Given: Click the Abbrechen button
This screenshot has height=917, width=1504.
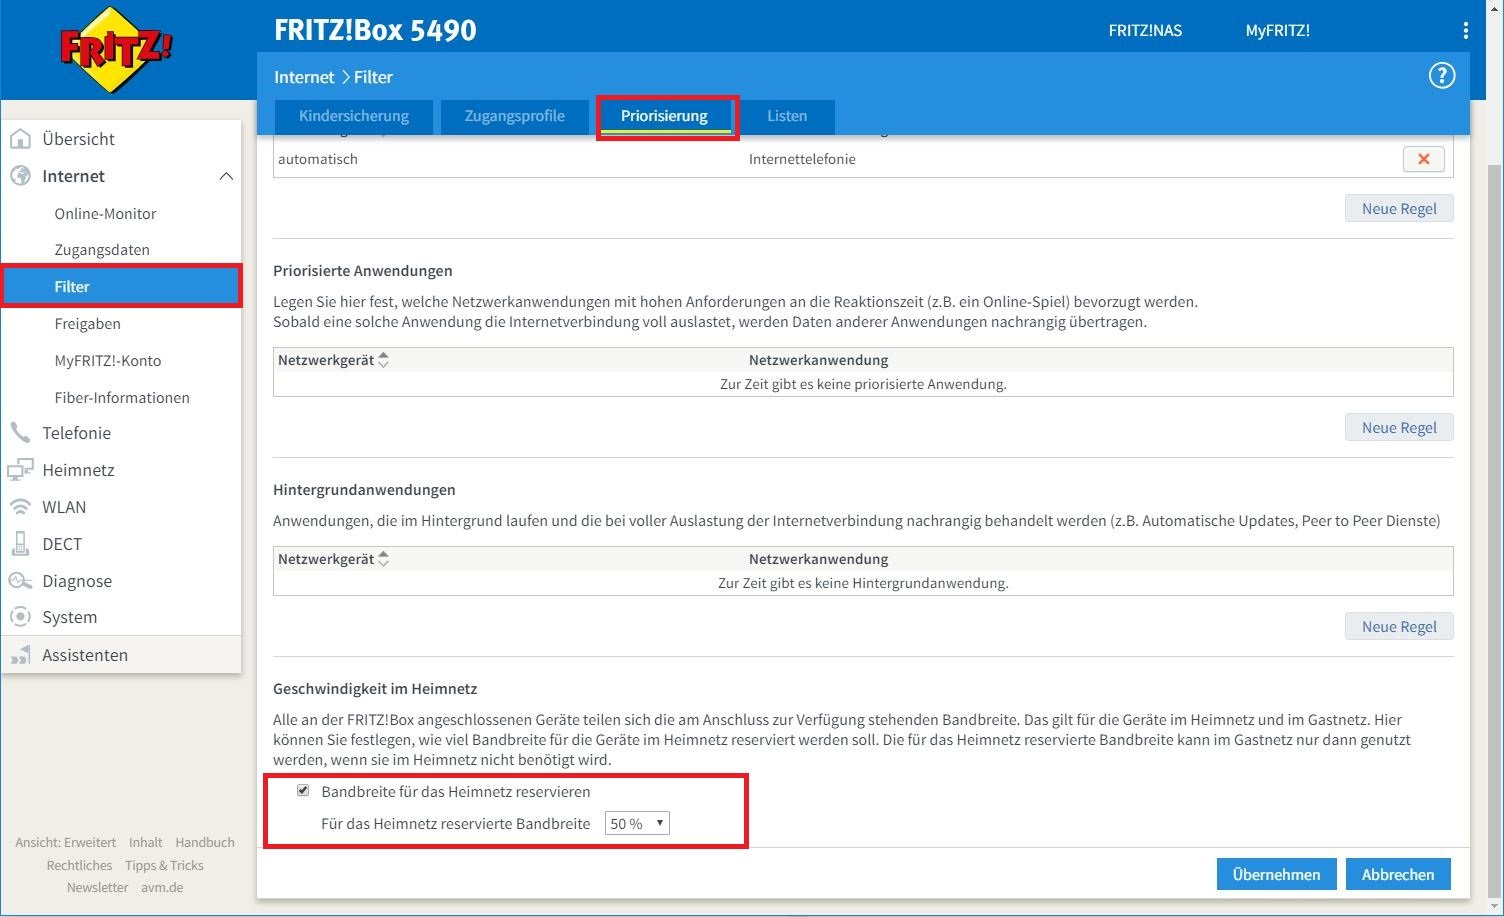Looking at the screenshot, I should click(1398, 874).
